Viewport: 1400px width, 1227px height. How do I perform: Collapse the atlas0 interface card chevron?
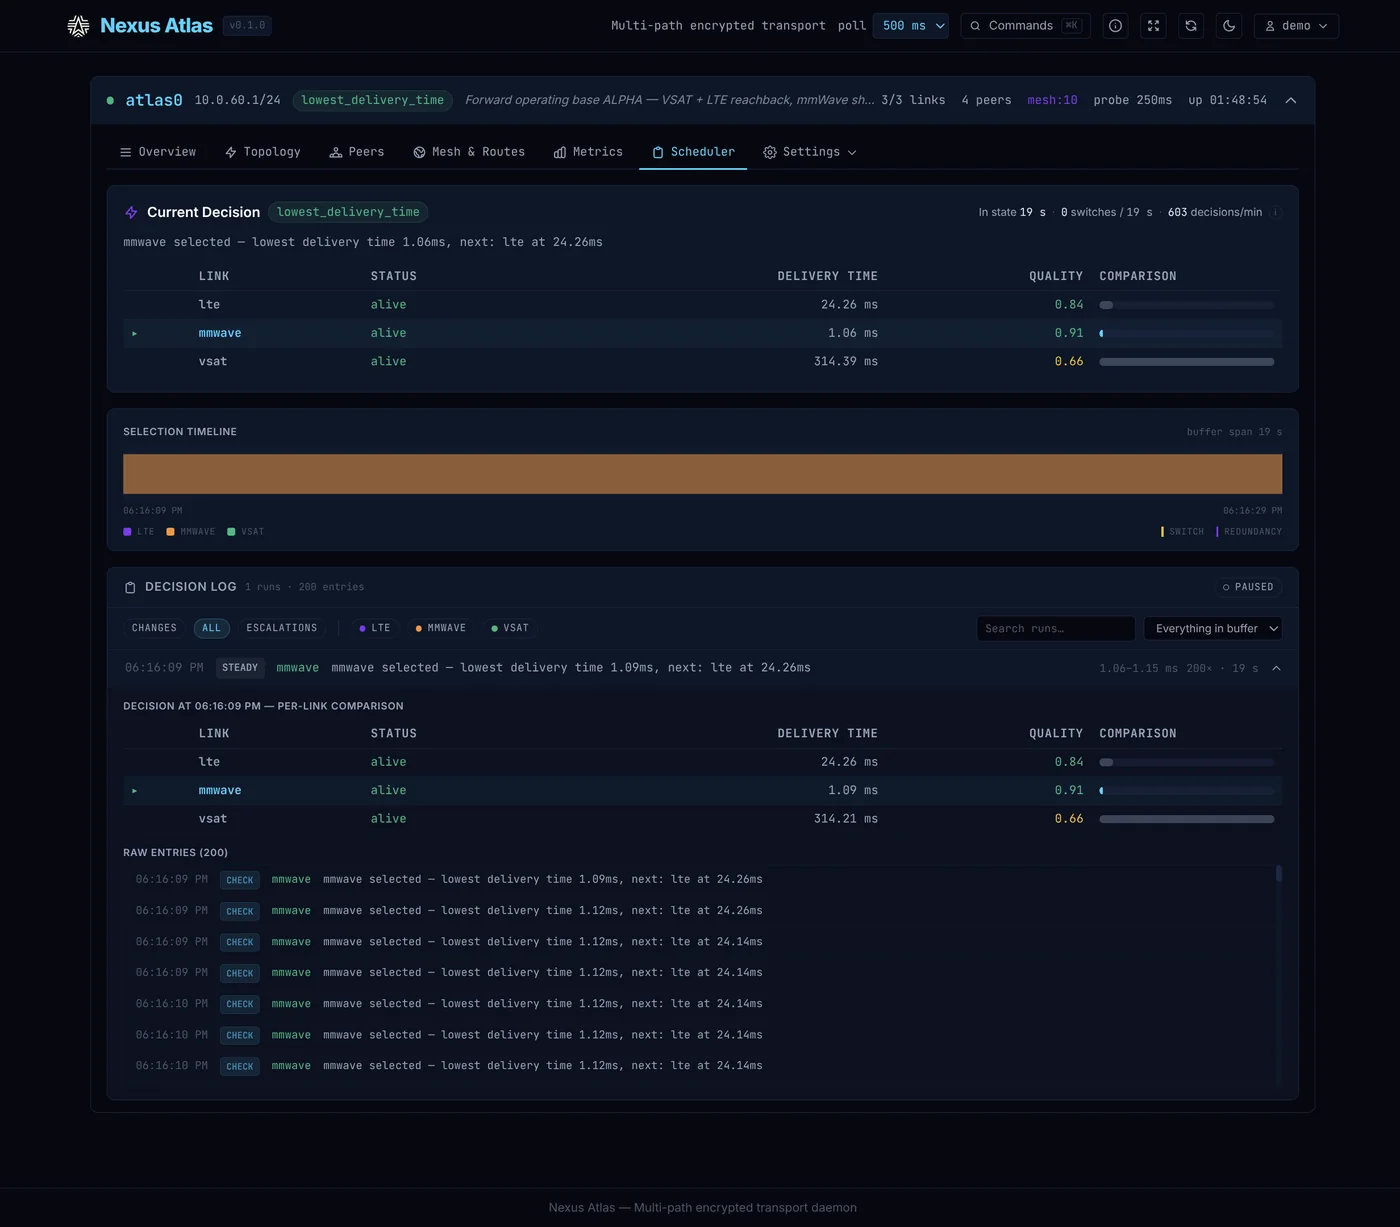[x=1291, y=100]
